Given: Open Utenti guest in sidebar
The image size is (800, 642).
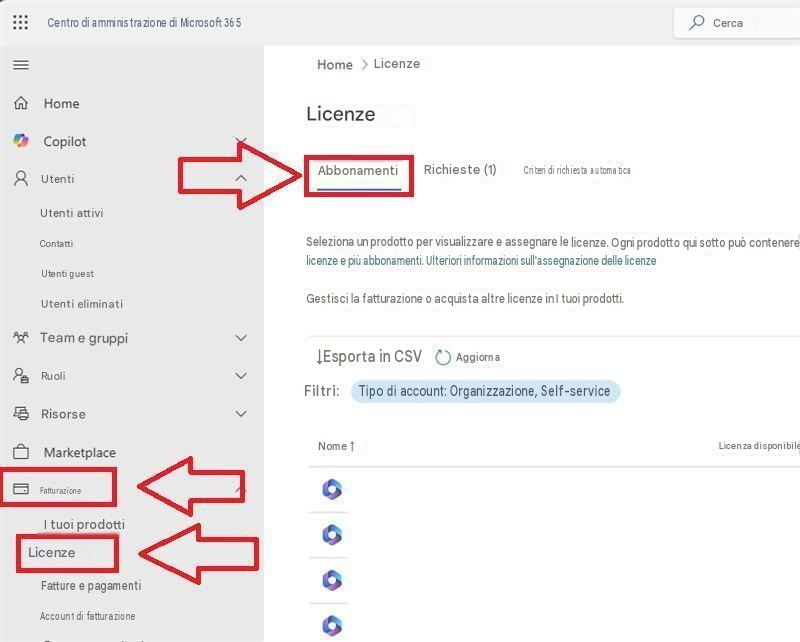Looking at the screenshot, I should [x=68, y=274].
